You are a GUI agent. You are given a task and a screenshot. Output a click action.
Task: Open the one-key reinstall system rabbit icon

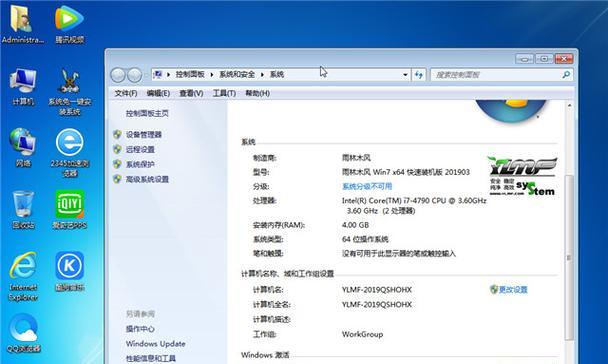[x=69, y=91]
